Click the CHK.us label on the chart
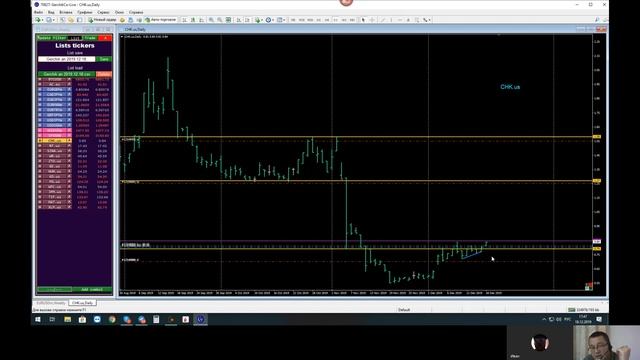This screenshot has height=360, width=640. pos(510,87)
